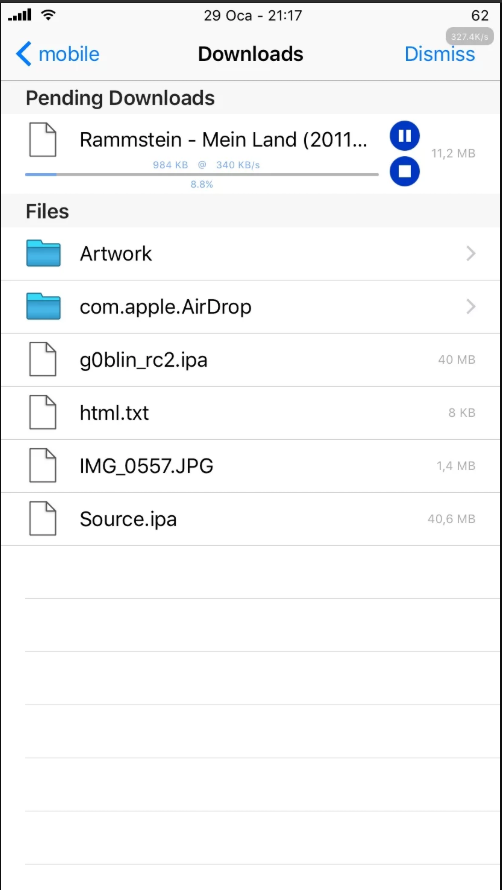Image resolution: width=502 pixels, height=890 pixels.
Task: Select the html.txt file name
Action: click(114, 413)
